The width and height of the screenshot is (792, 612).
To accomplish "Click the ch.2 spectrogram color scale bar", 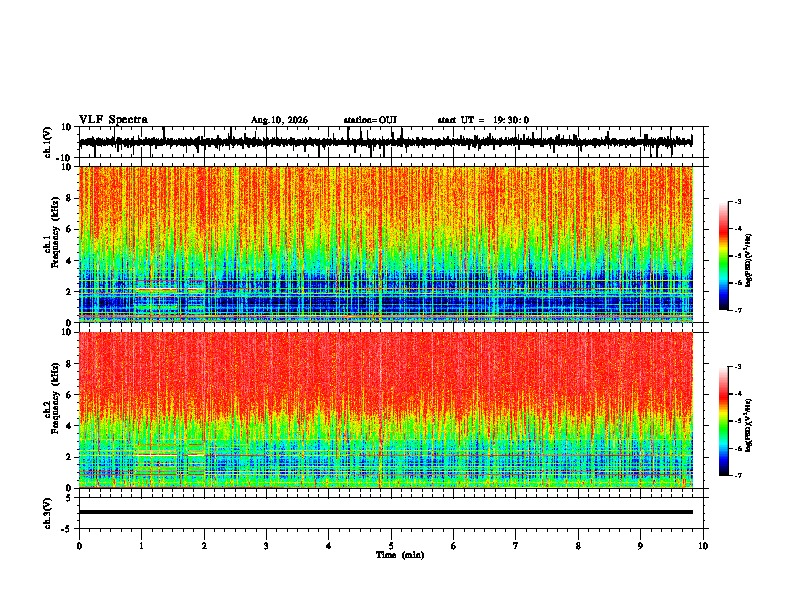I will [x=724, y=421].
